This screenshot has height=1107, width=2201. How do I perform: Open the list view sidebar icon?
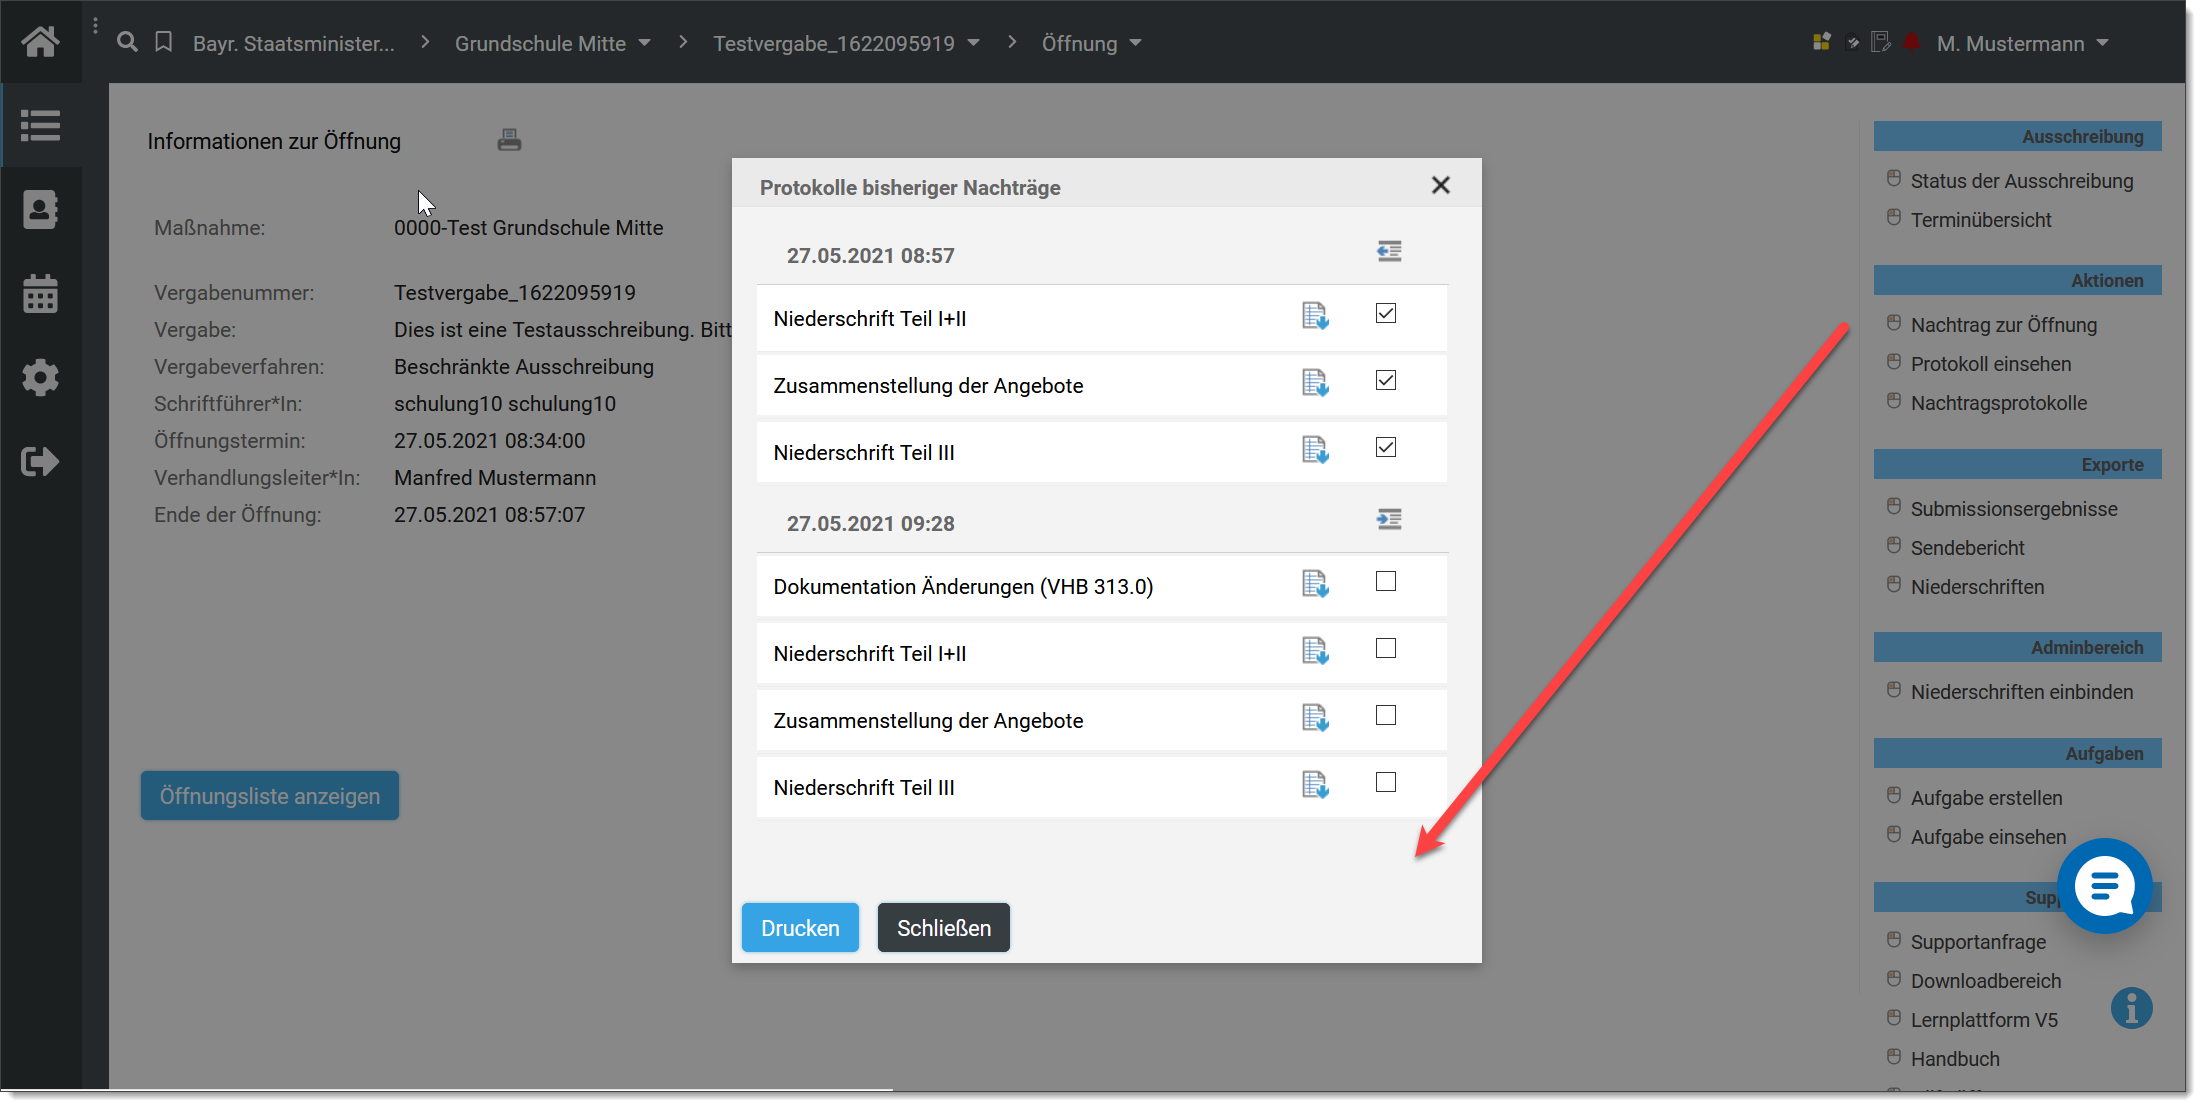pyautogui.click(x=40, y=125)
